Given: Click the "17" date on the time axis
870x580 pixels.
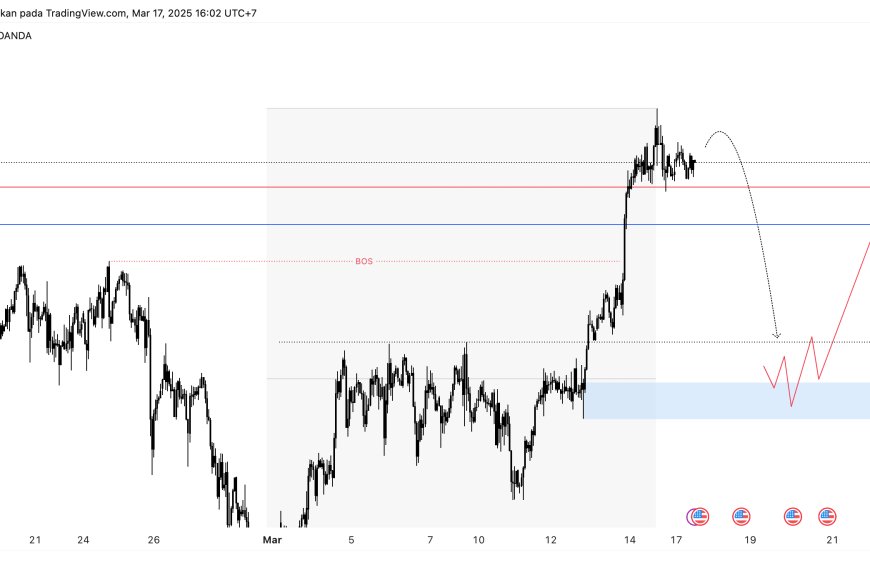Looking at the screenshot, I should 676,541.
